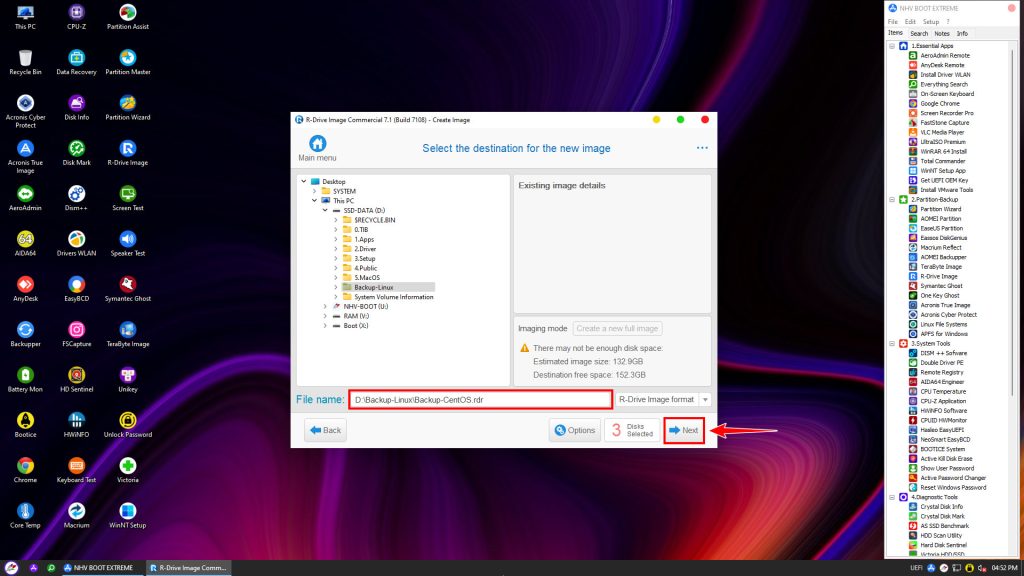Image resolution: width=1024 pixels, height=576 pixels.
Task: Launch Partition Assist from the desktop
Action: pos(128,17)
